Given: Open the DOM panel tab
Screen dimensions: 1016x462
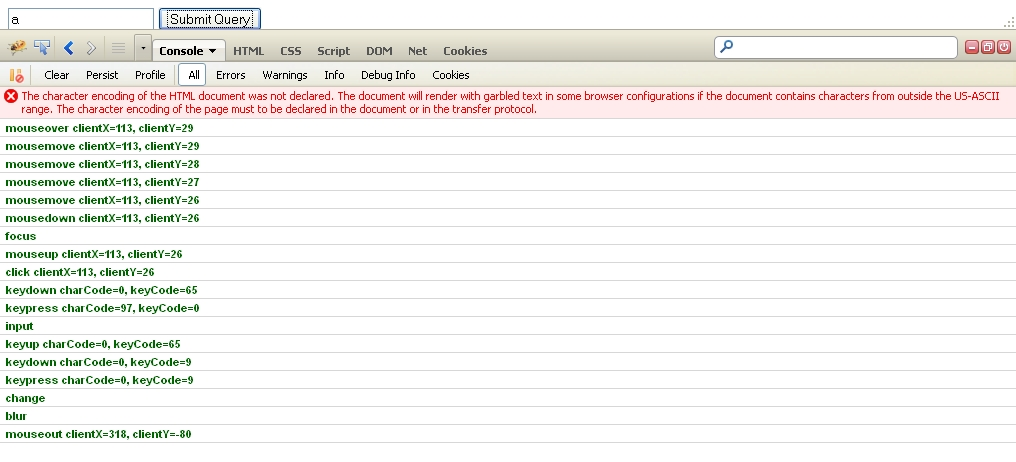Looking at the screenshot, I should (379, 51).
